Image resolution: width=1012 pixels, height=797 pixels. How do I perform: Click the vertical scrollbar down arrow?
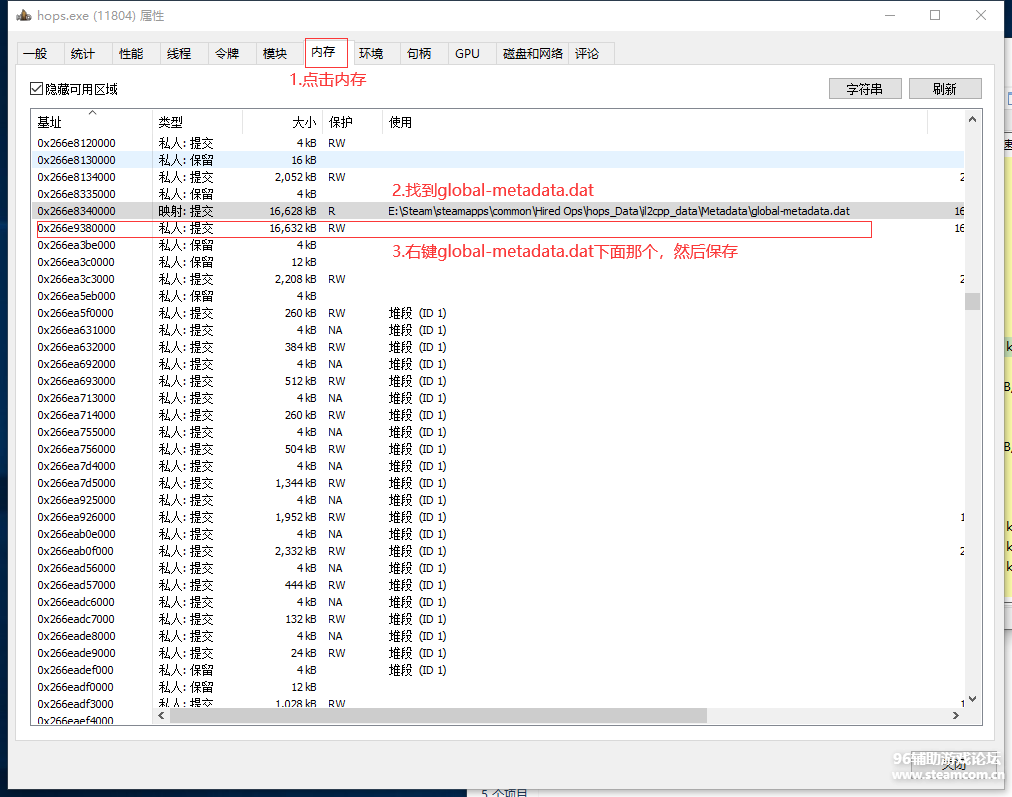click(x=972, y=703)
